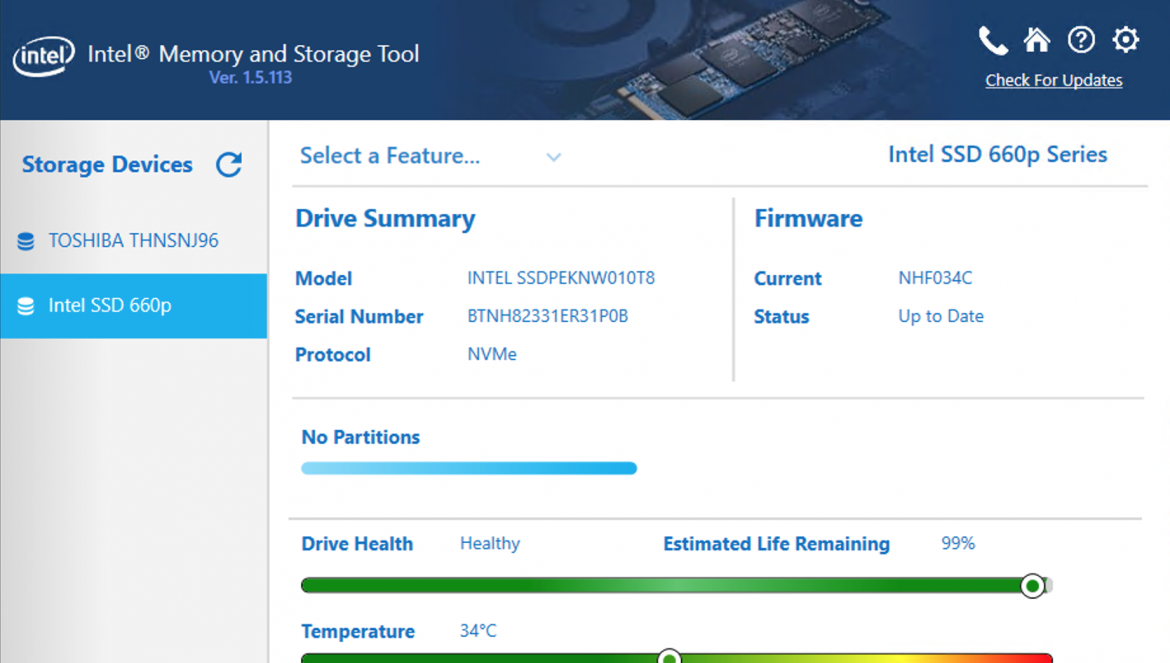Click the Healthy drive health value
This screenshot has height=663, width=1170.
tap(489, 544)
